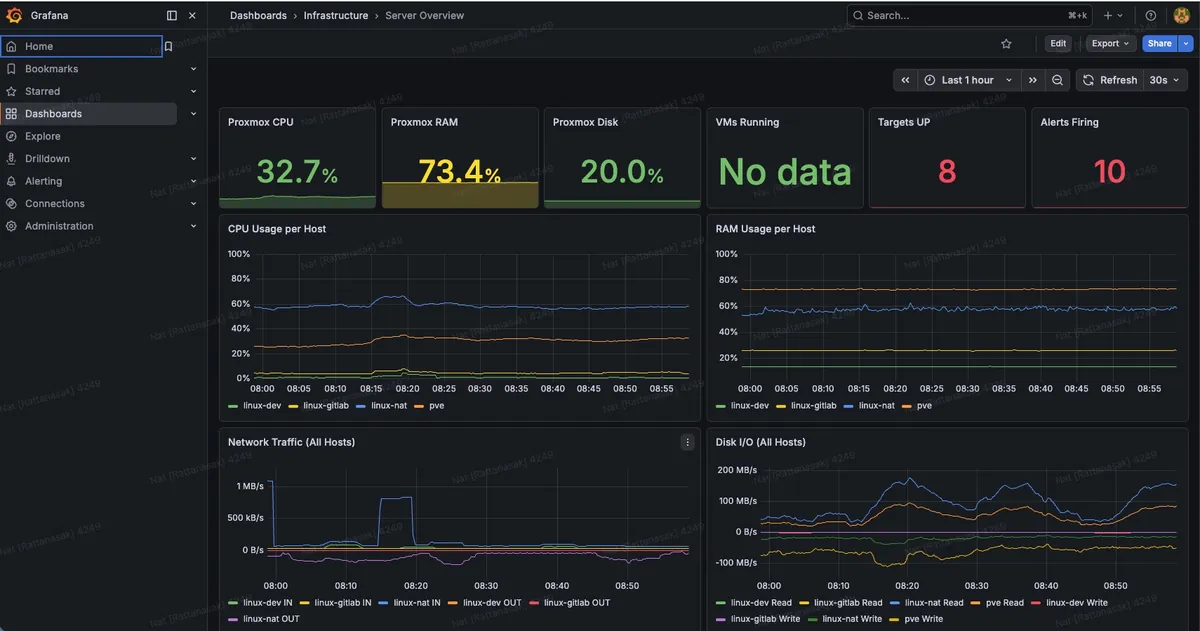This screenshot has width=1200, height=631.
Task: Open the Grafana help icon
Action: point(1151,15)
